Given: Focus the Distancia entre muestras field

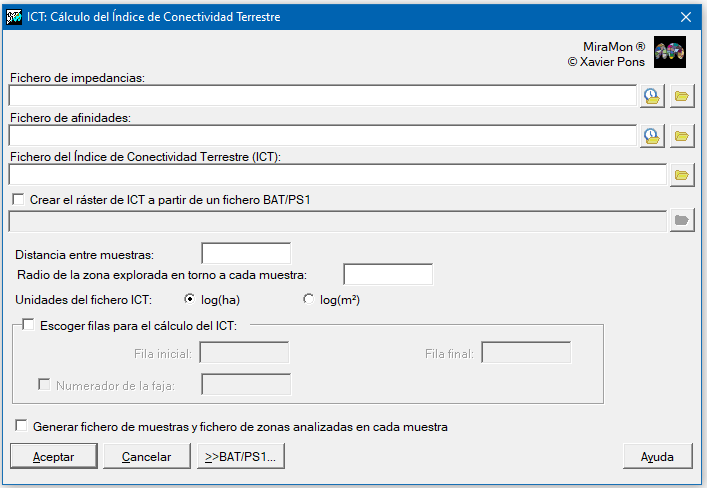Looking at the screenshot, I should click(246, 253).
